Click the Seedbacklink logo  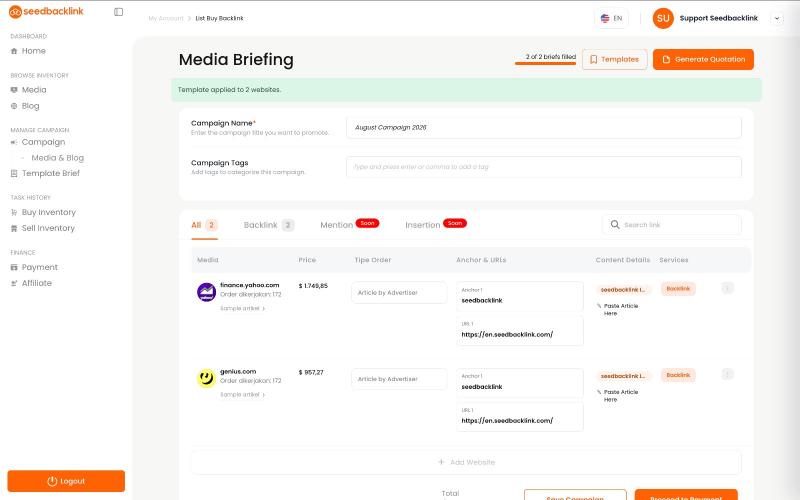46,11
